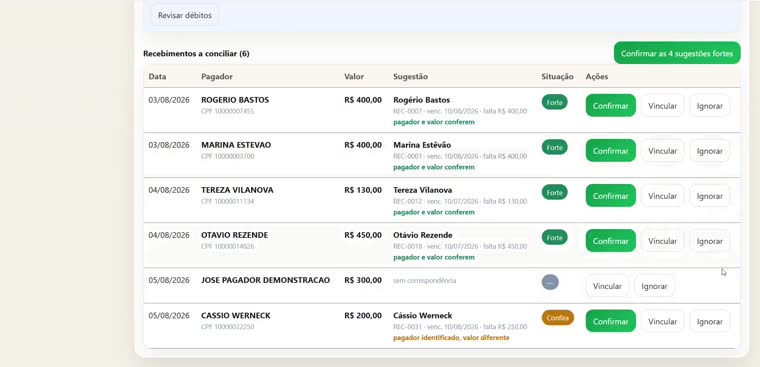Screen dimensions: 760x367
Task: Ignore the Cassio Werneck receipt
Action: pos(710,321)
